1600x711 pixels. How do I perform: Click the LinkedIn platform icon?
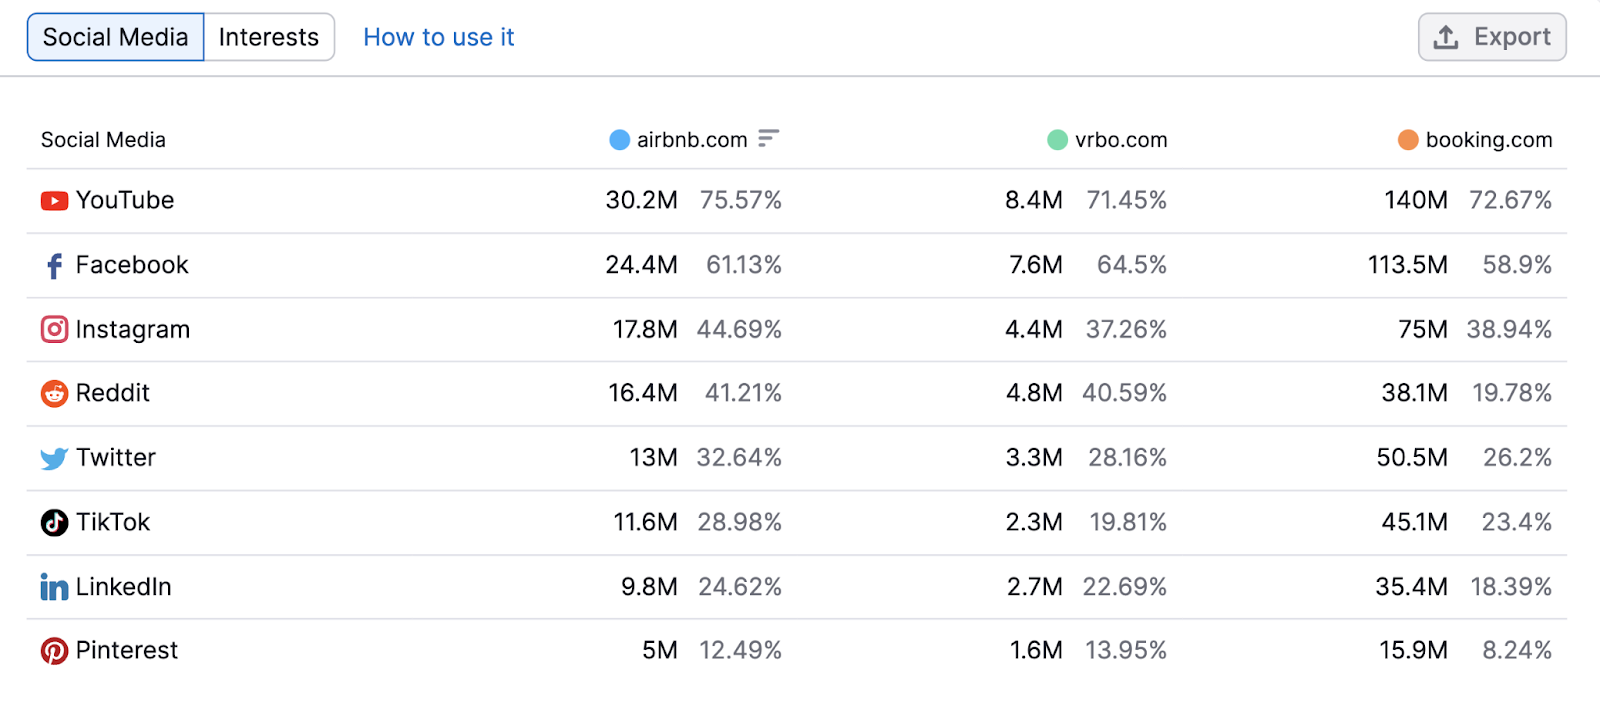[54, 587]
